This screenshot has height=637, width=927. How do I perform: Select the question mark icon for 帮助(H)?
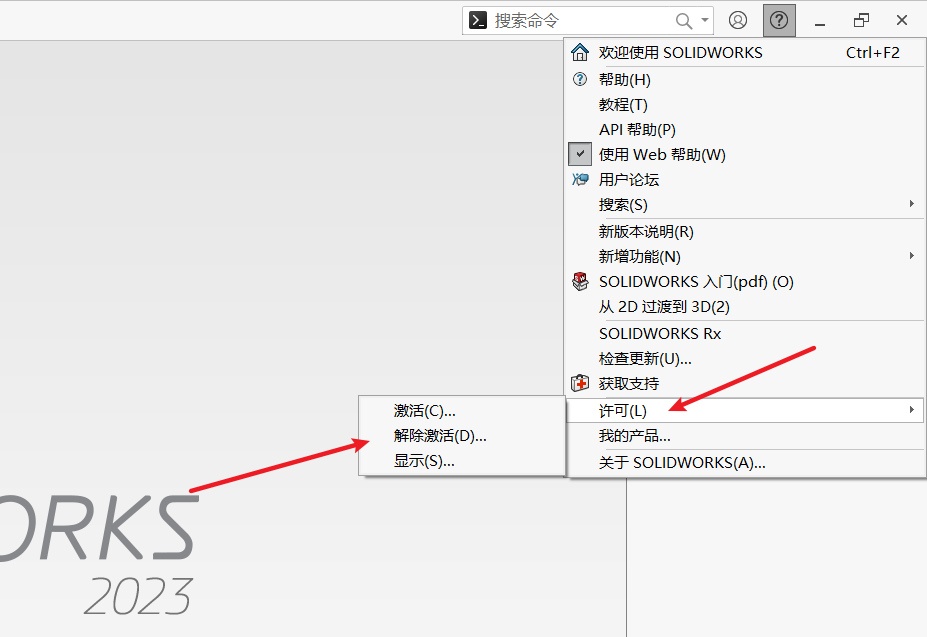pyautogui.click(x=580, y=79)
